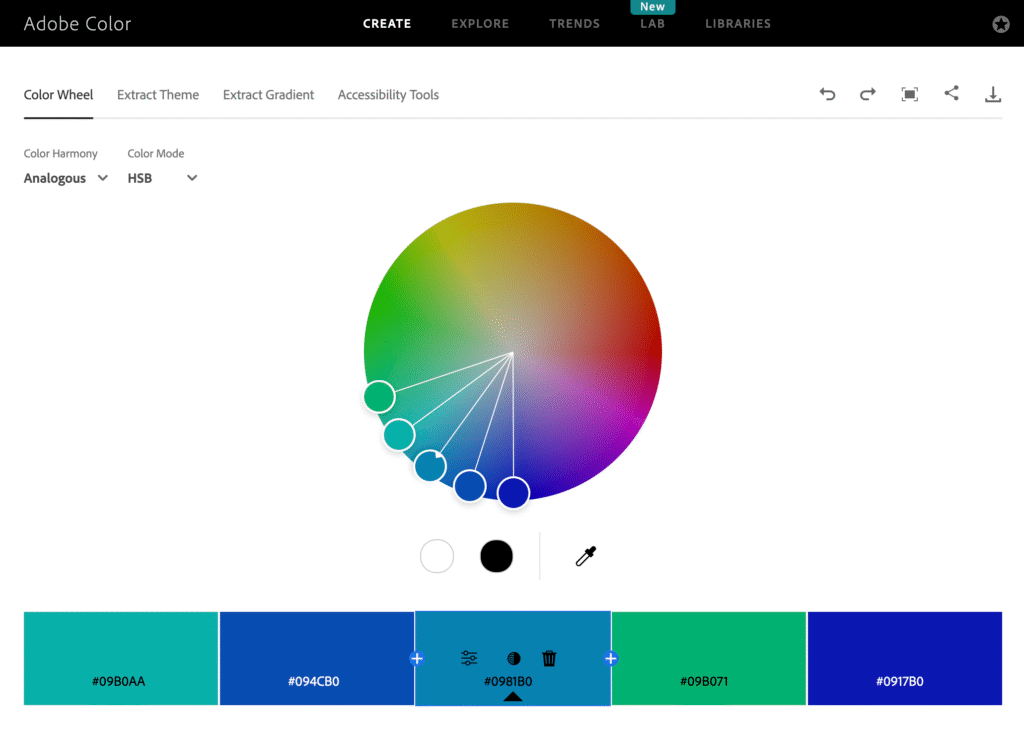This screenshot has height=733, width=1024.
Task: Download the color palette
Action: tap(993, 93)
